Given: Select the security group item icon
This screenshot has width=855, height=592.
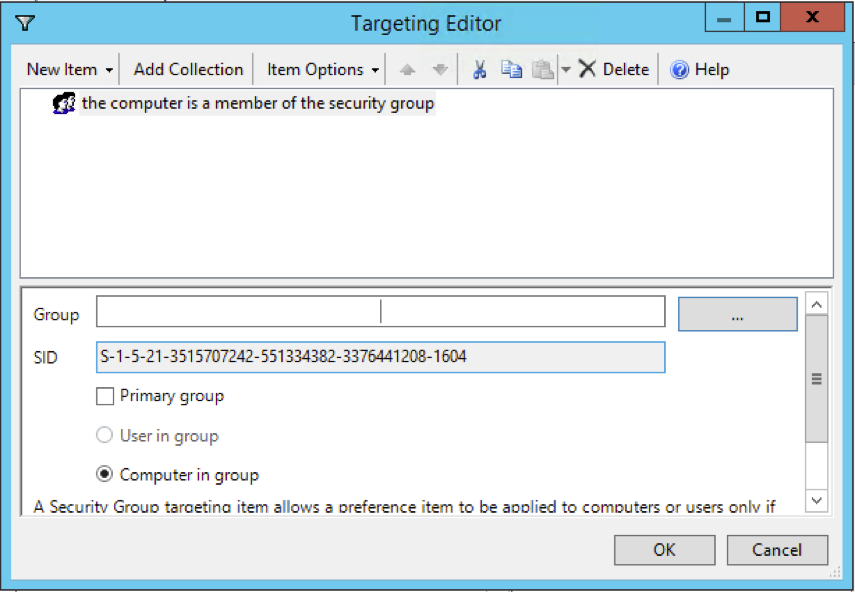Looking at the screenshot, I should [64, 103].
